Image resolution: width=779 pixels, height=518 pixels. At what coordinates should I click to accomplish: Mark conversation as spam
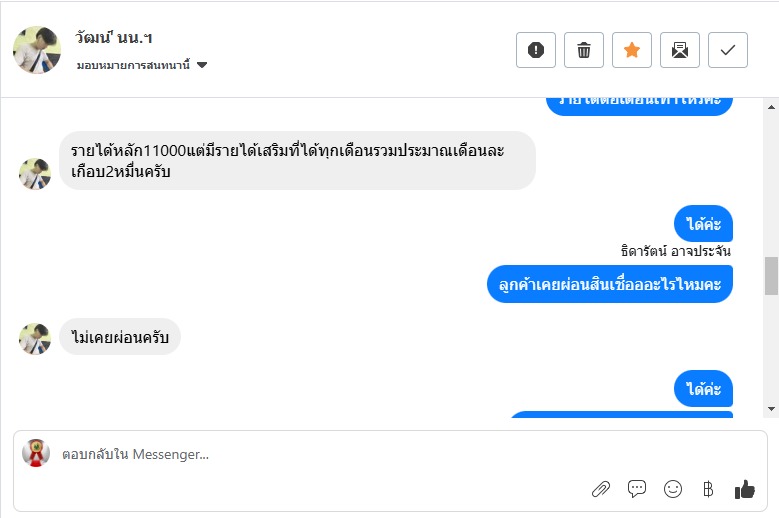[x=536, y=50]
